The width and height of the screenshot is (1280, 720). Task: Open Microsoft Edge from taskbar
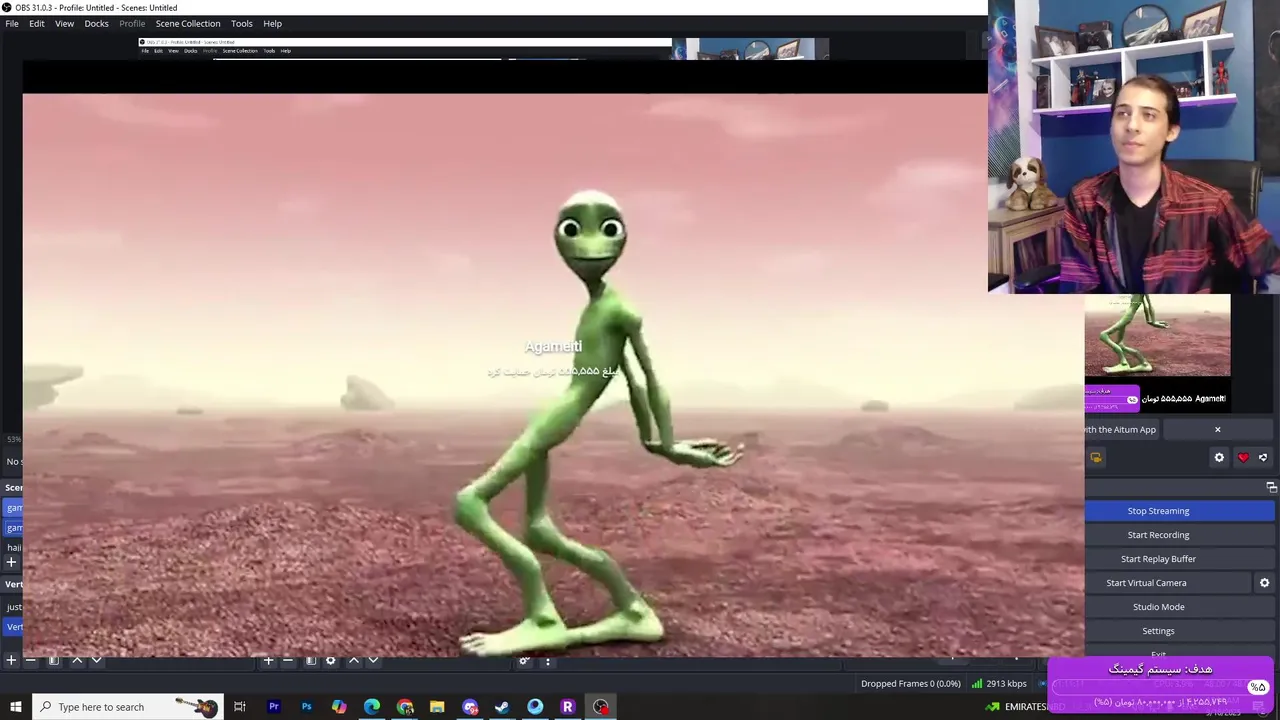pyautogui.click(x=372, y=707)
